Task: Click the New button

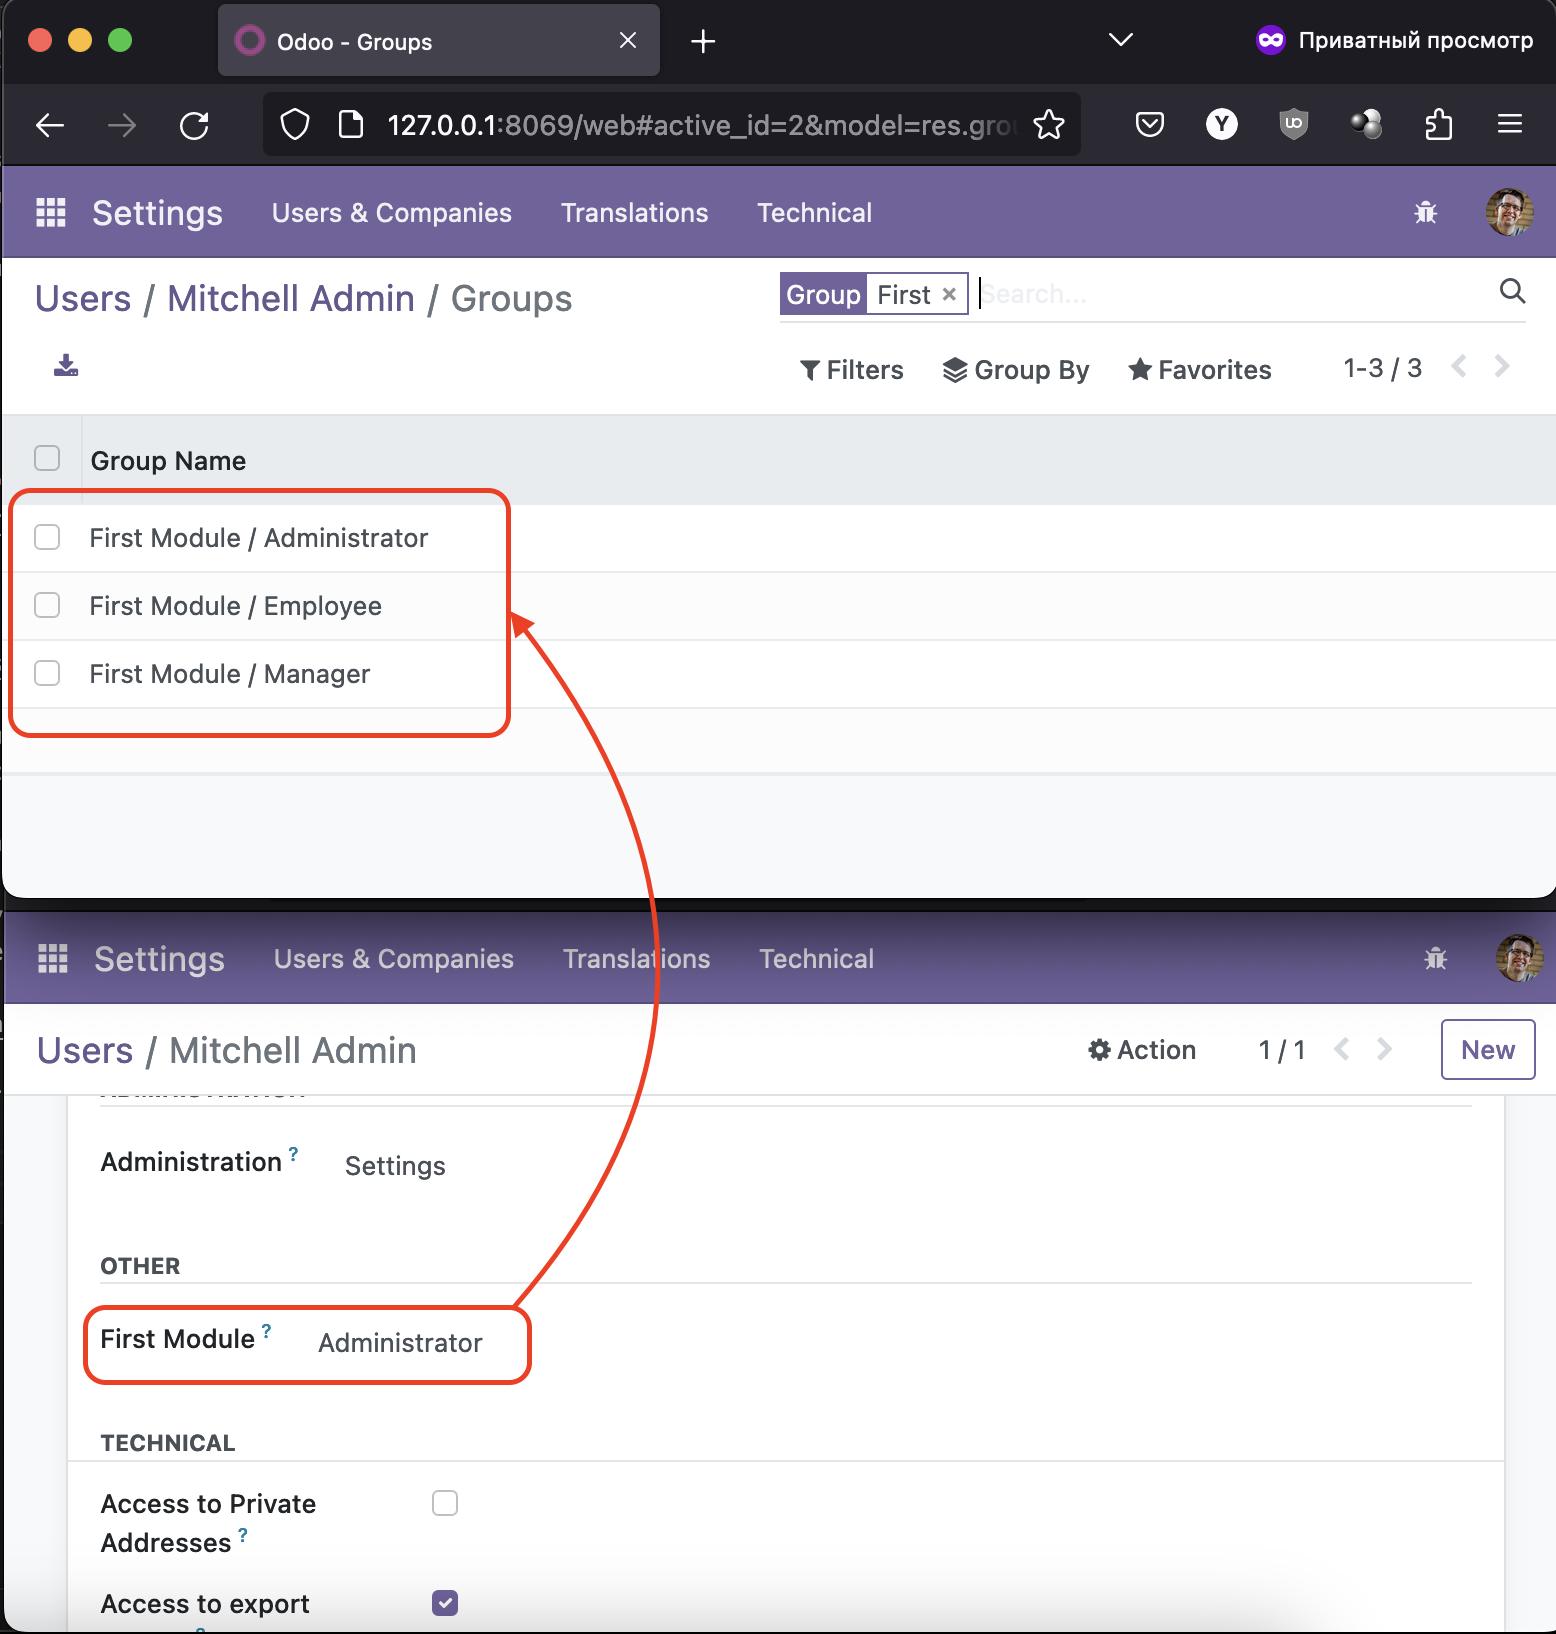Action: [x=1488, y=1050]
